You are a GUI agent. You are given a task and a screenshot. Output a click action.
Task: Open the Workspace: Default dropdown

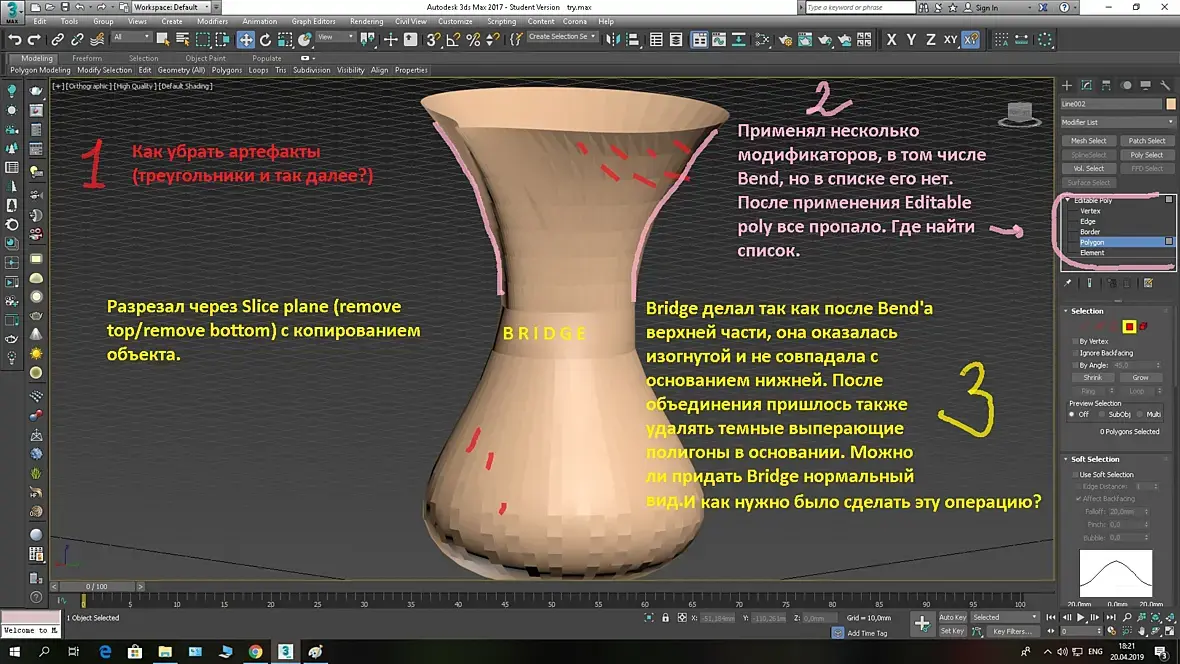172,7
